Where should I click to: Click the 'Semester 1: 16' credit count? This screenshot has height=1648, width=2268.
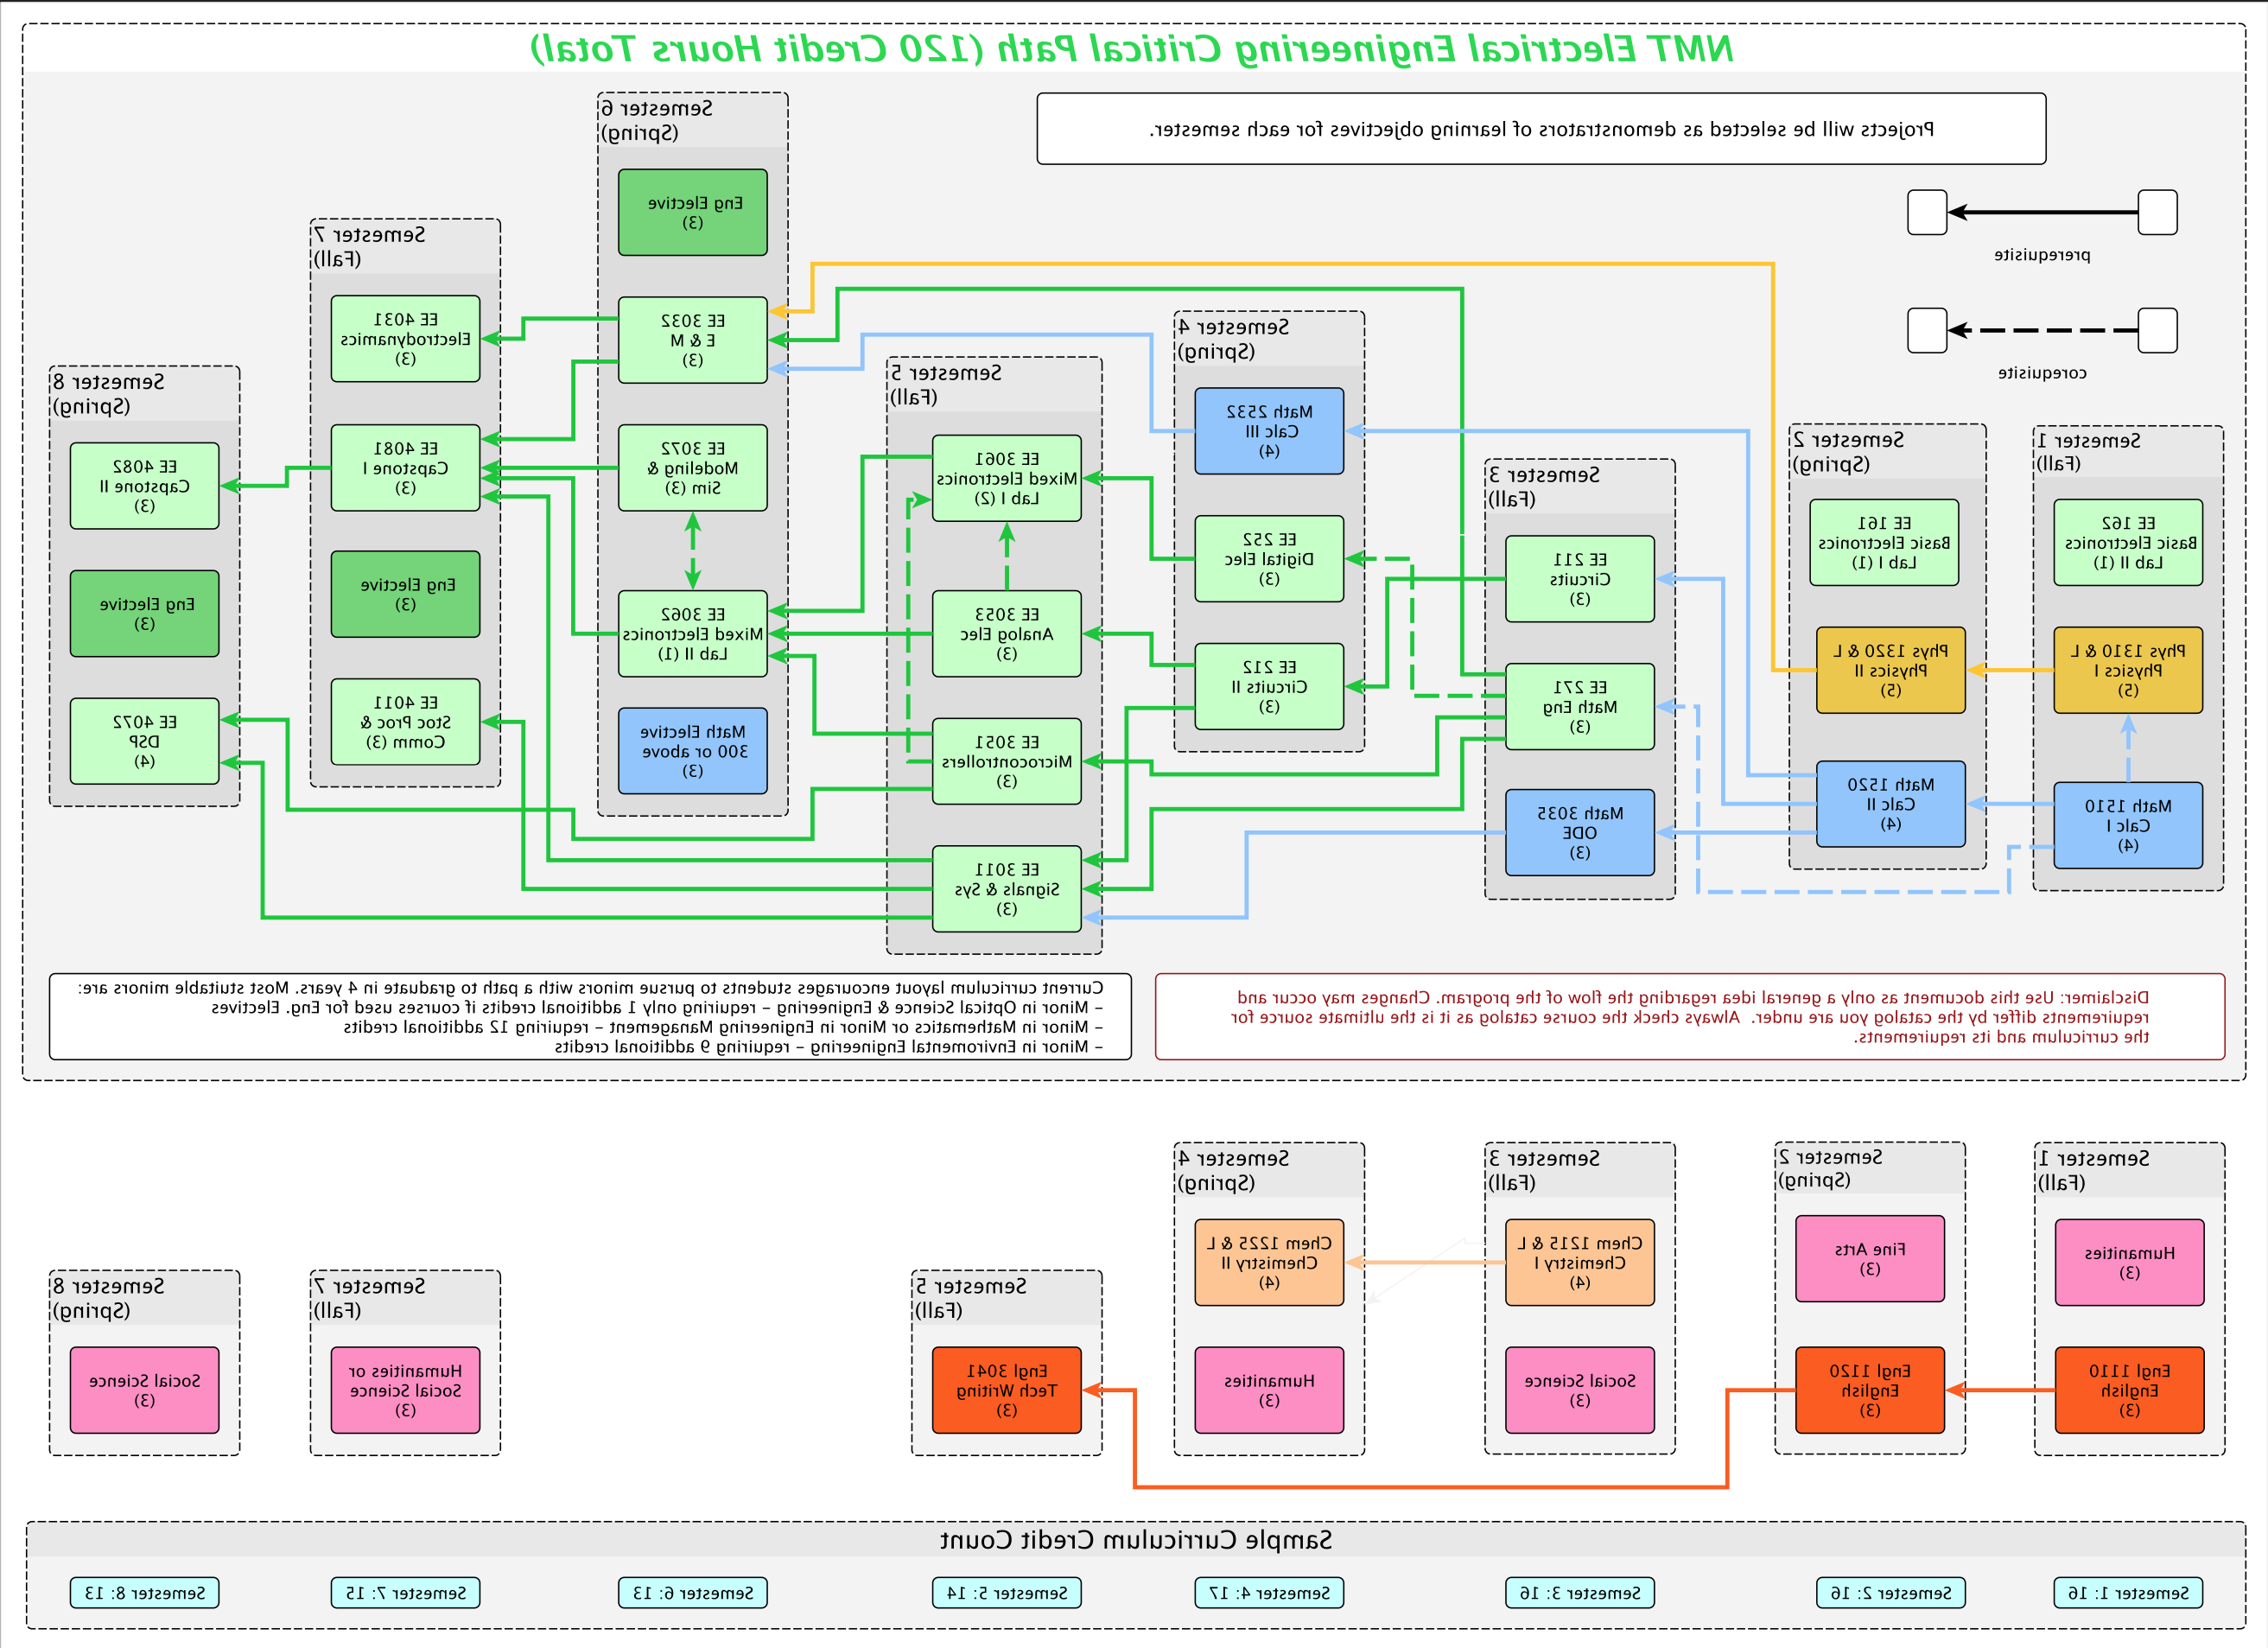(x=2128, y=1593)
